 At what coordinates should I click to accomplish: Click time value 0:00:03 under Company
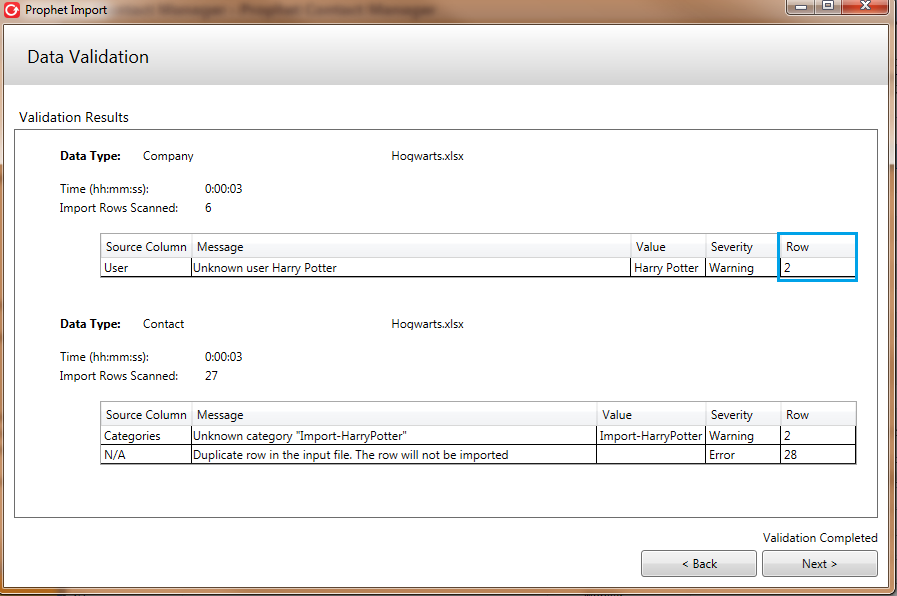tap(224, 189)
